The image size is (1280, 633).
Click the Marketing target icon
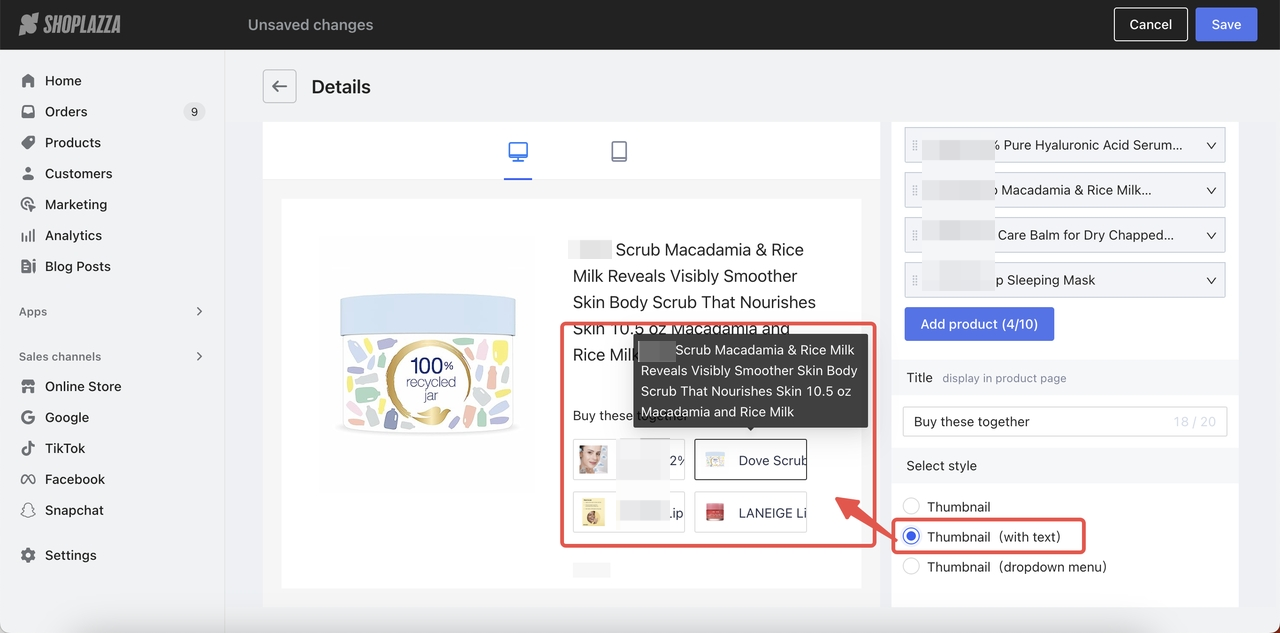pos(28,205)
